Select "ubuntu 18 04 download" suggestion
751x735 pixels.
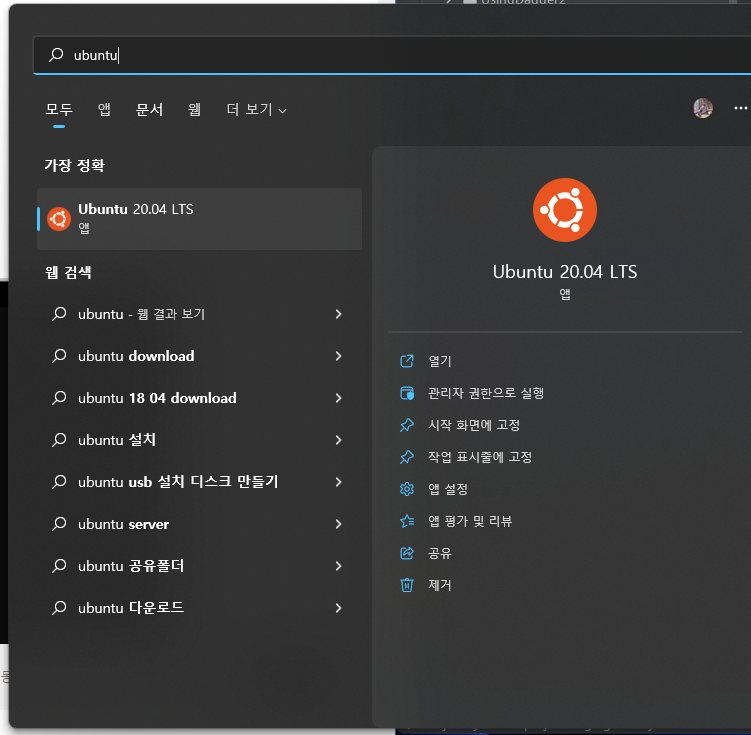coord(199,398)
